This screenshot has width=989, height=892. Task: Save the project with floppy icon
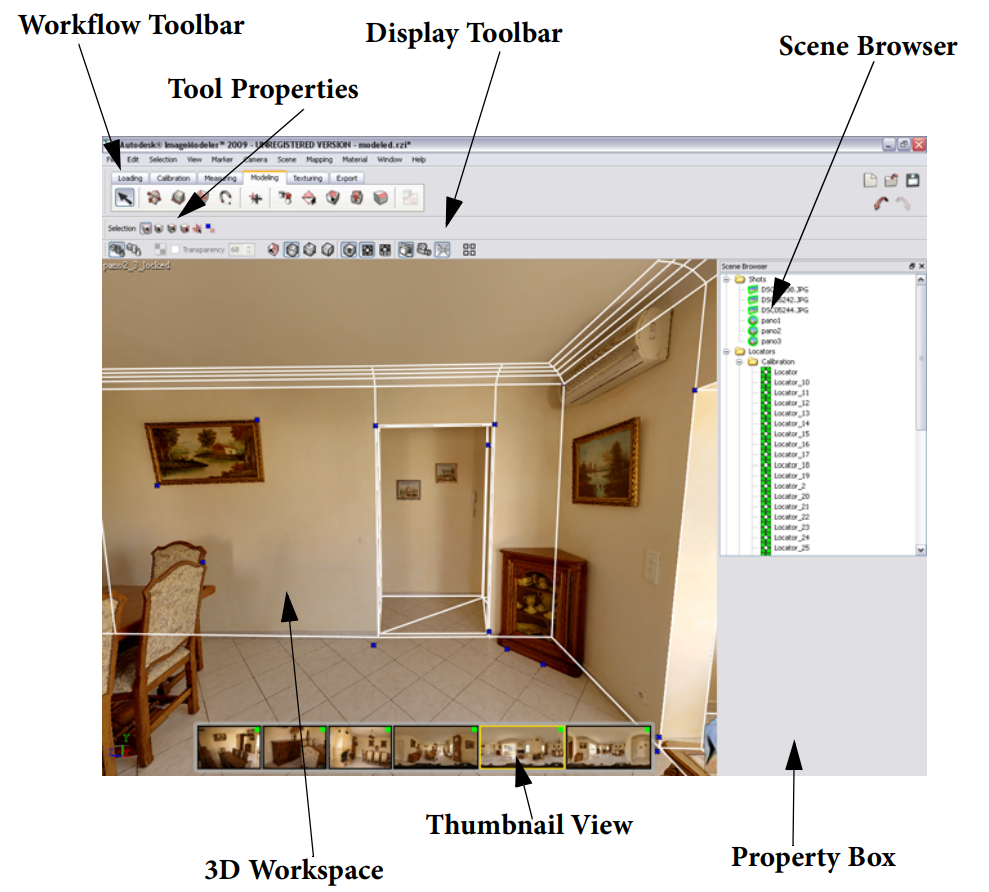tap(913, 180)
